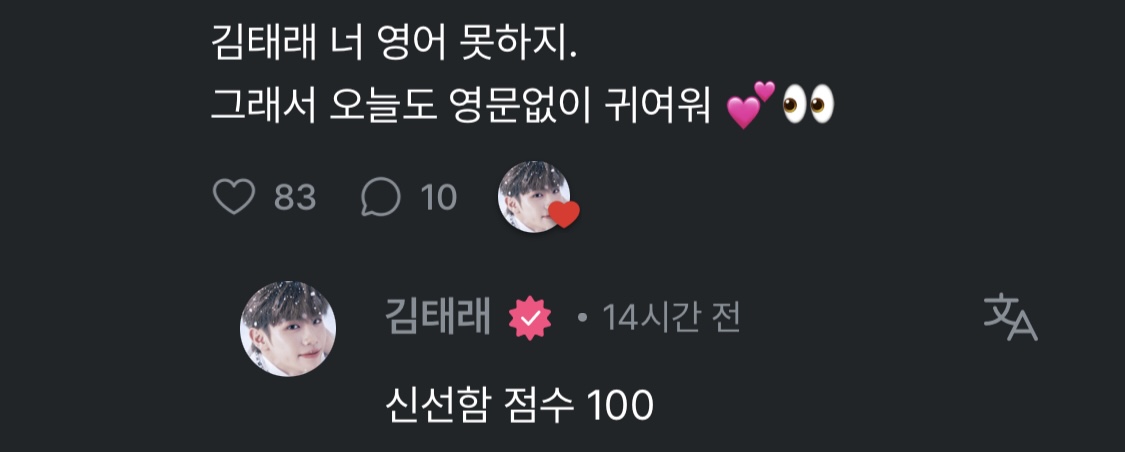Click the name 김태래 in the post's first line
1125x452 pixels.
pos(263,44)
